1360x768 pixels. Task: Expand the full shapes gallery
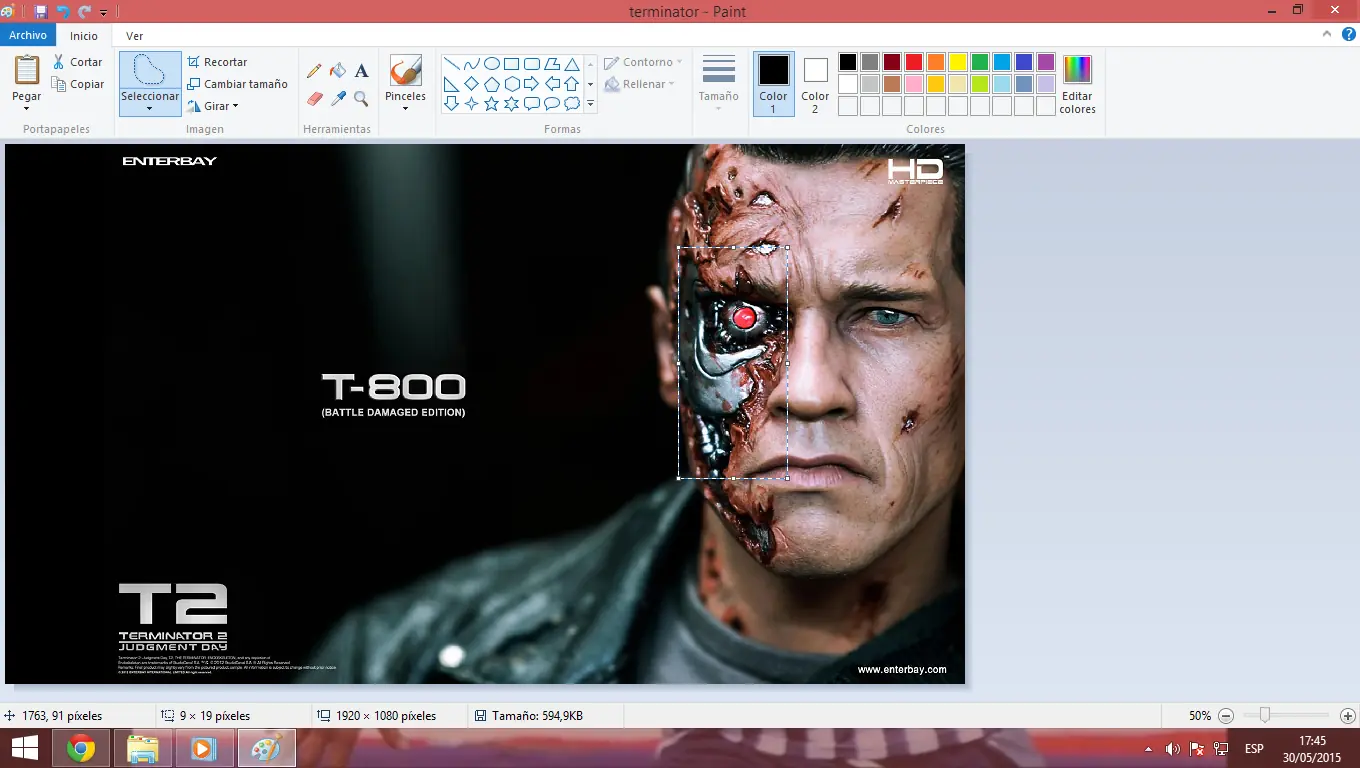(591, 104)
